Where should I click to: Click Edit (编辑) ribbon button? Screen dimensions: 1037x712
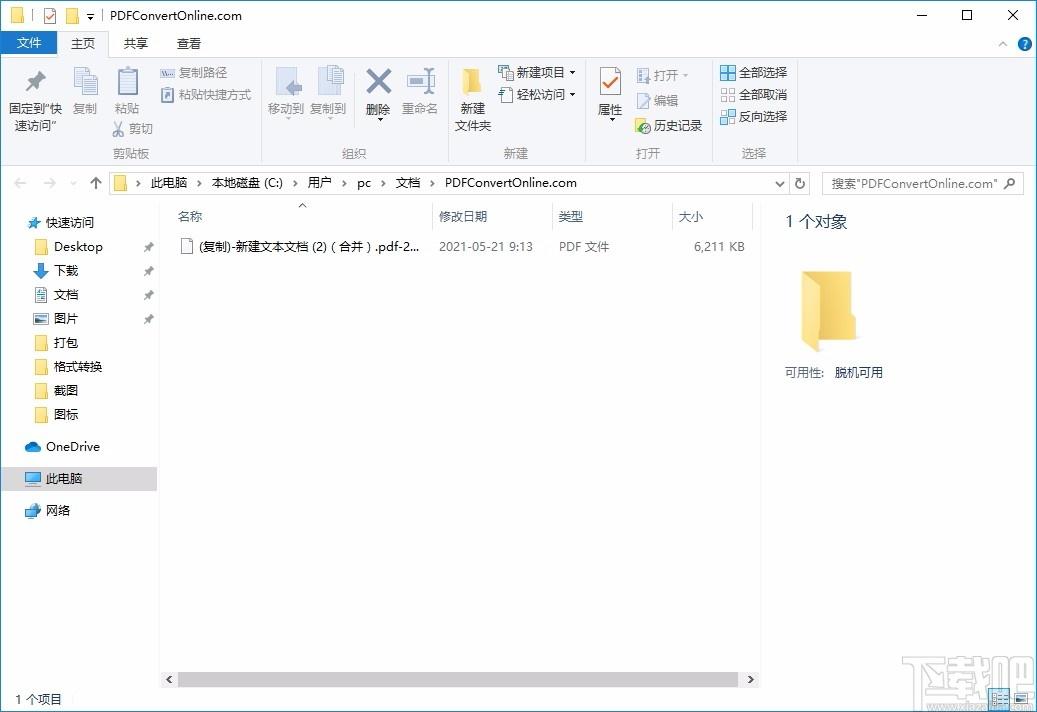coord(657,100)
